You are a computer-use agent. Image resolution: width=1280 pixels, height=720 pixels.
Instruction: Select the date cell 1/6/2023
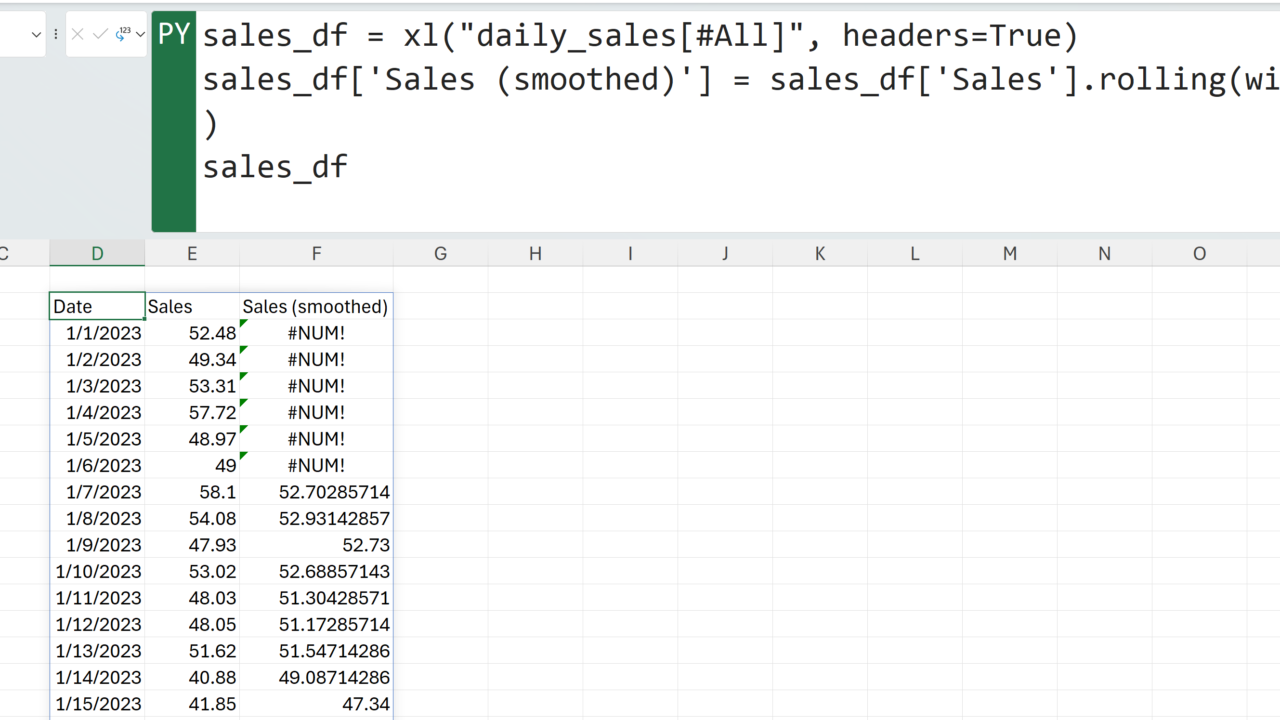tap(97, 466)
